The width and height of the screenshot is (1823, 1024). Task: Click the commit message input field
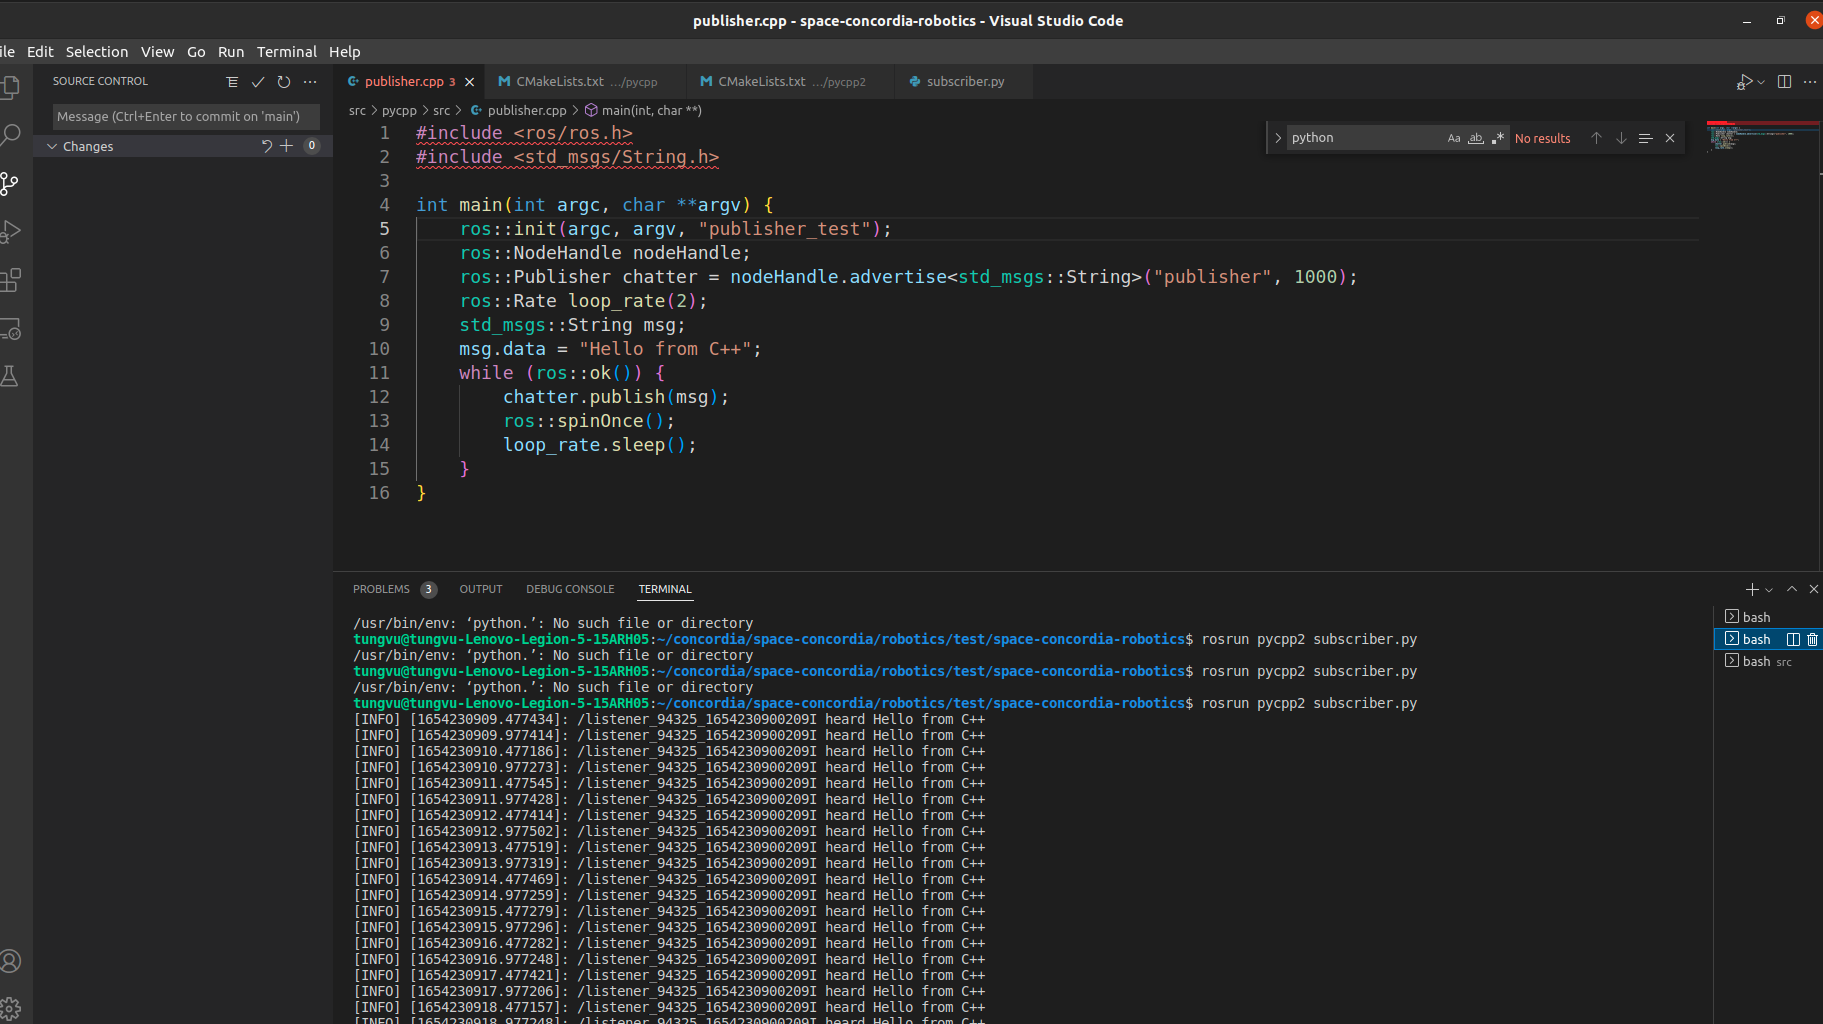(186, 117)
